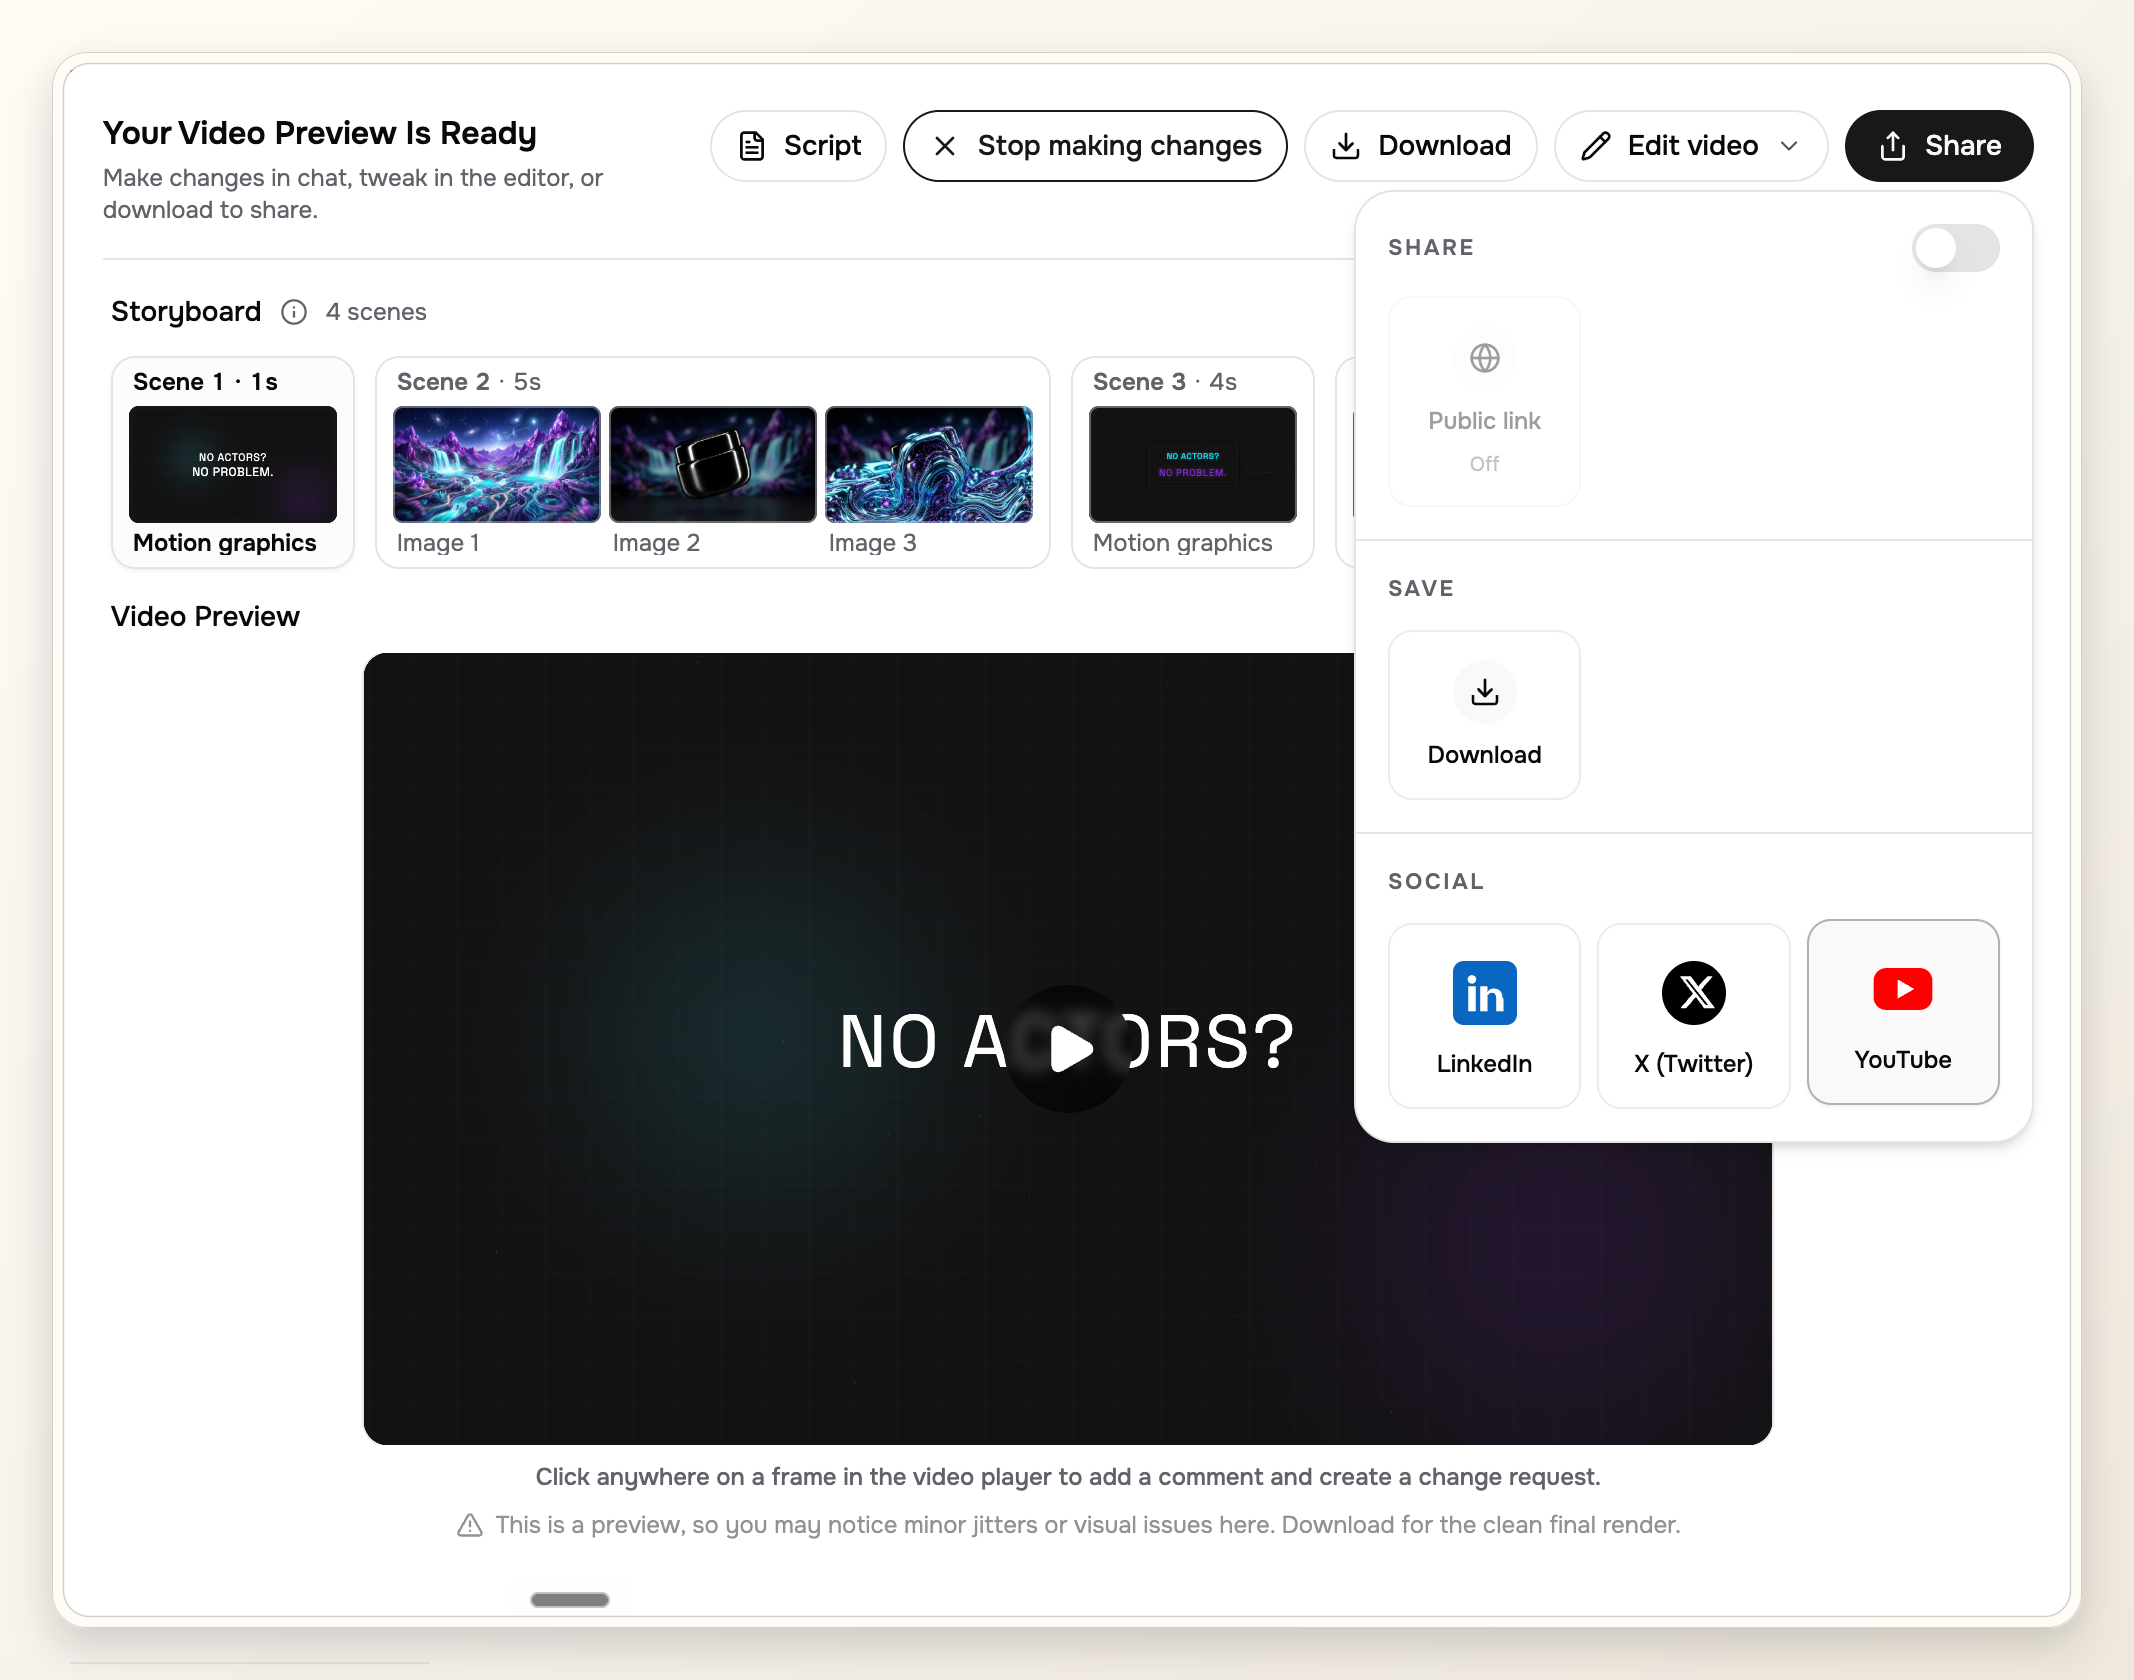Share video to YouTube
The width and height of the screenshot is (2134, 1680).
point(1902,1012)
